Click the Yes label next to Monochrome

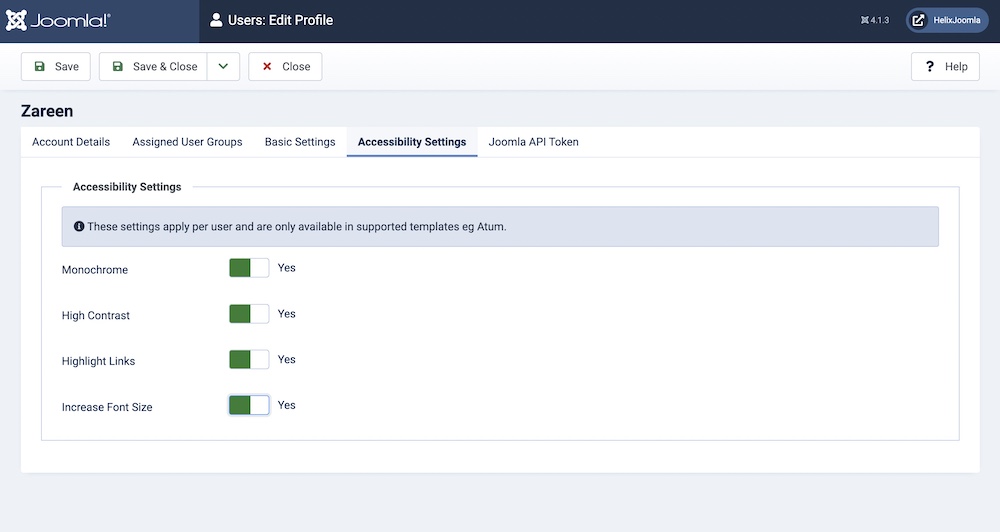tap(287, 268)
